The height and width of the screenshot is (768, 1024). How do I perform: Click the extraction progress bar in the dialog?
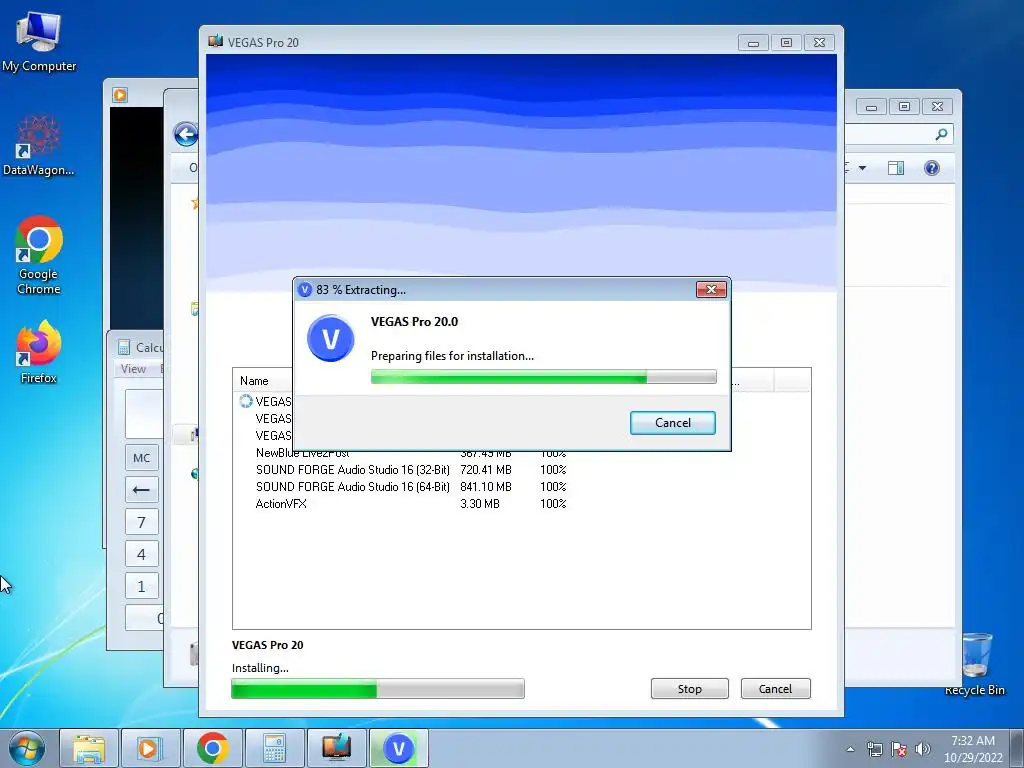pos(543,377)
